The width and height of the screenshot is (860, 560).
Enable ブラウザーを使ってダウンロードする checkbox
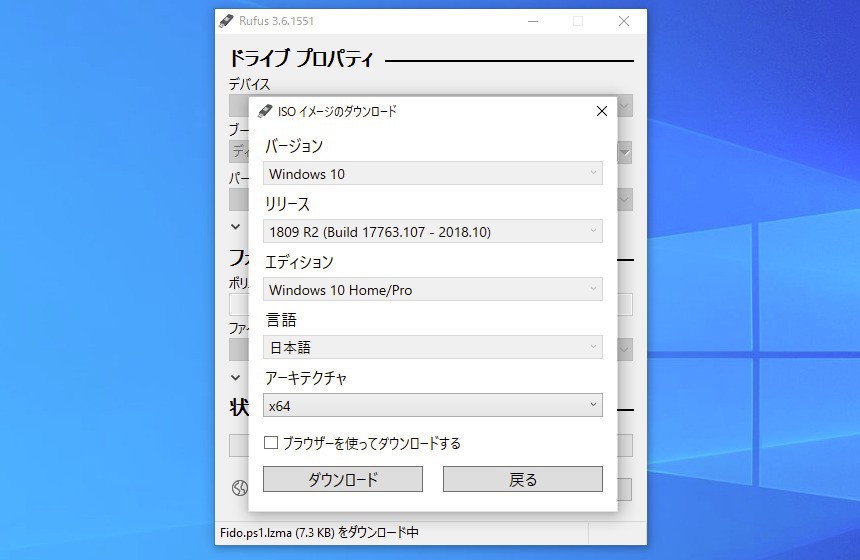coord(271,443)
